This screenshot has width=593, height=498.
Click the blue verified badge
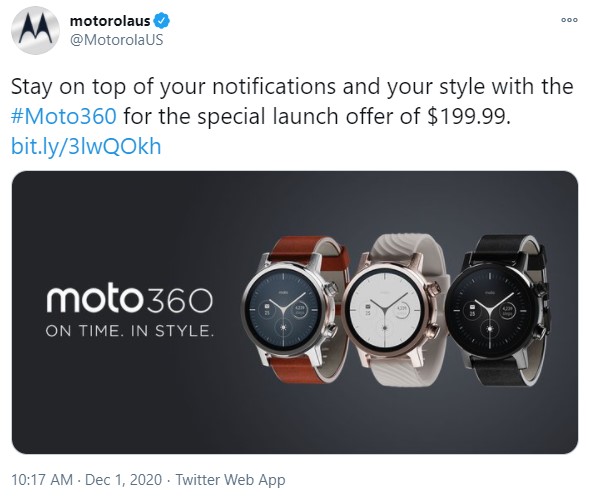tap(162, 21)
